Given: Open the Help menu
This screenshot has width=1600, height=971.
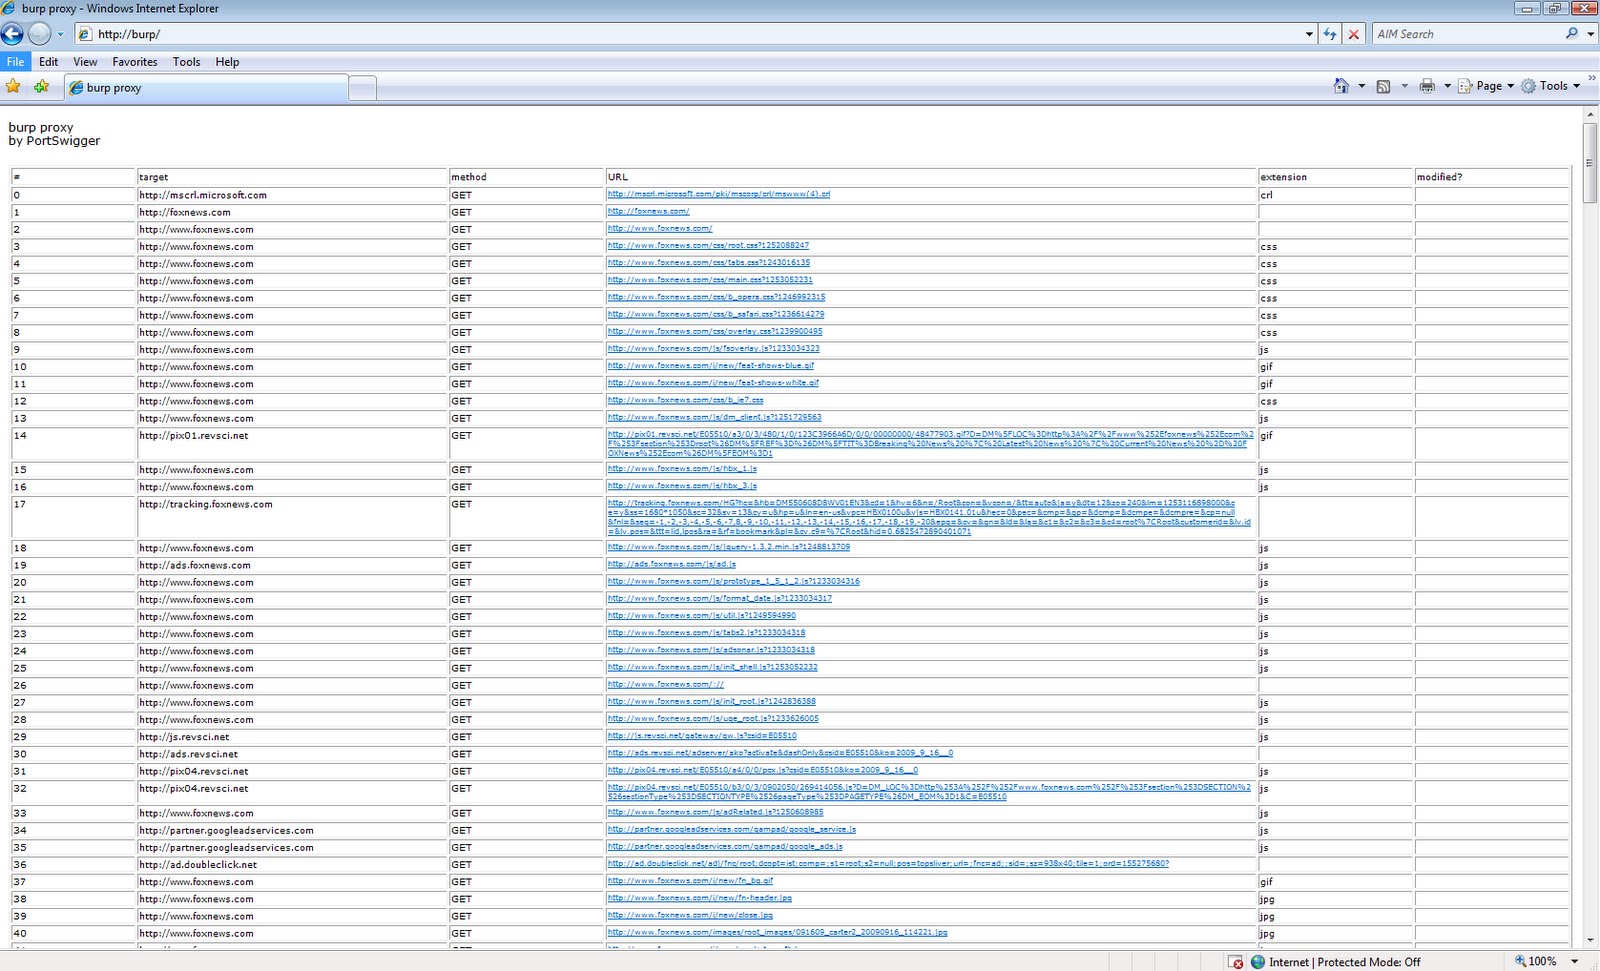Looking at the screenshot, I should [227, 62].
